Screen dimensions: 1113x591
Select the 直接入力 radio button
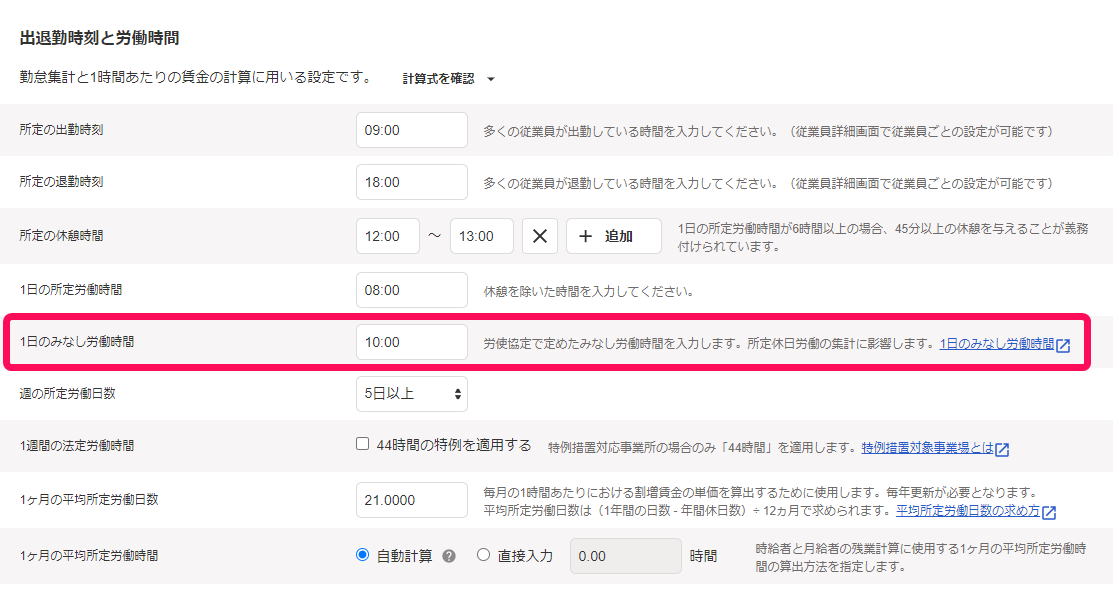pos(483,555)
